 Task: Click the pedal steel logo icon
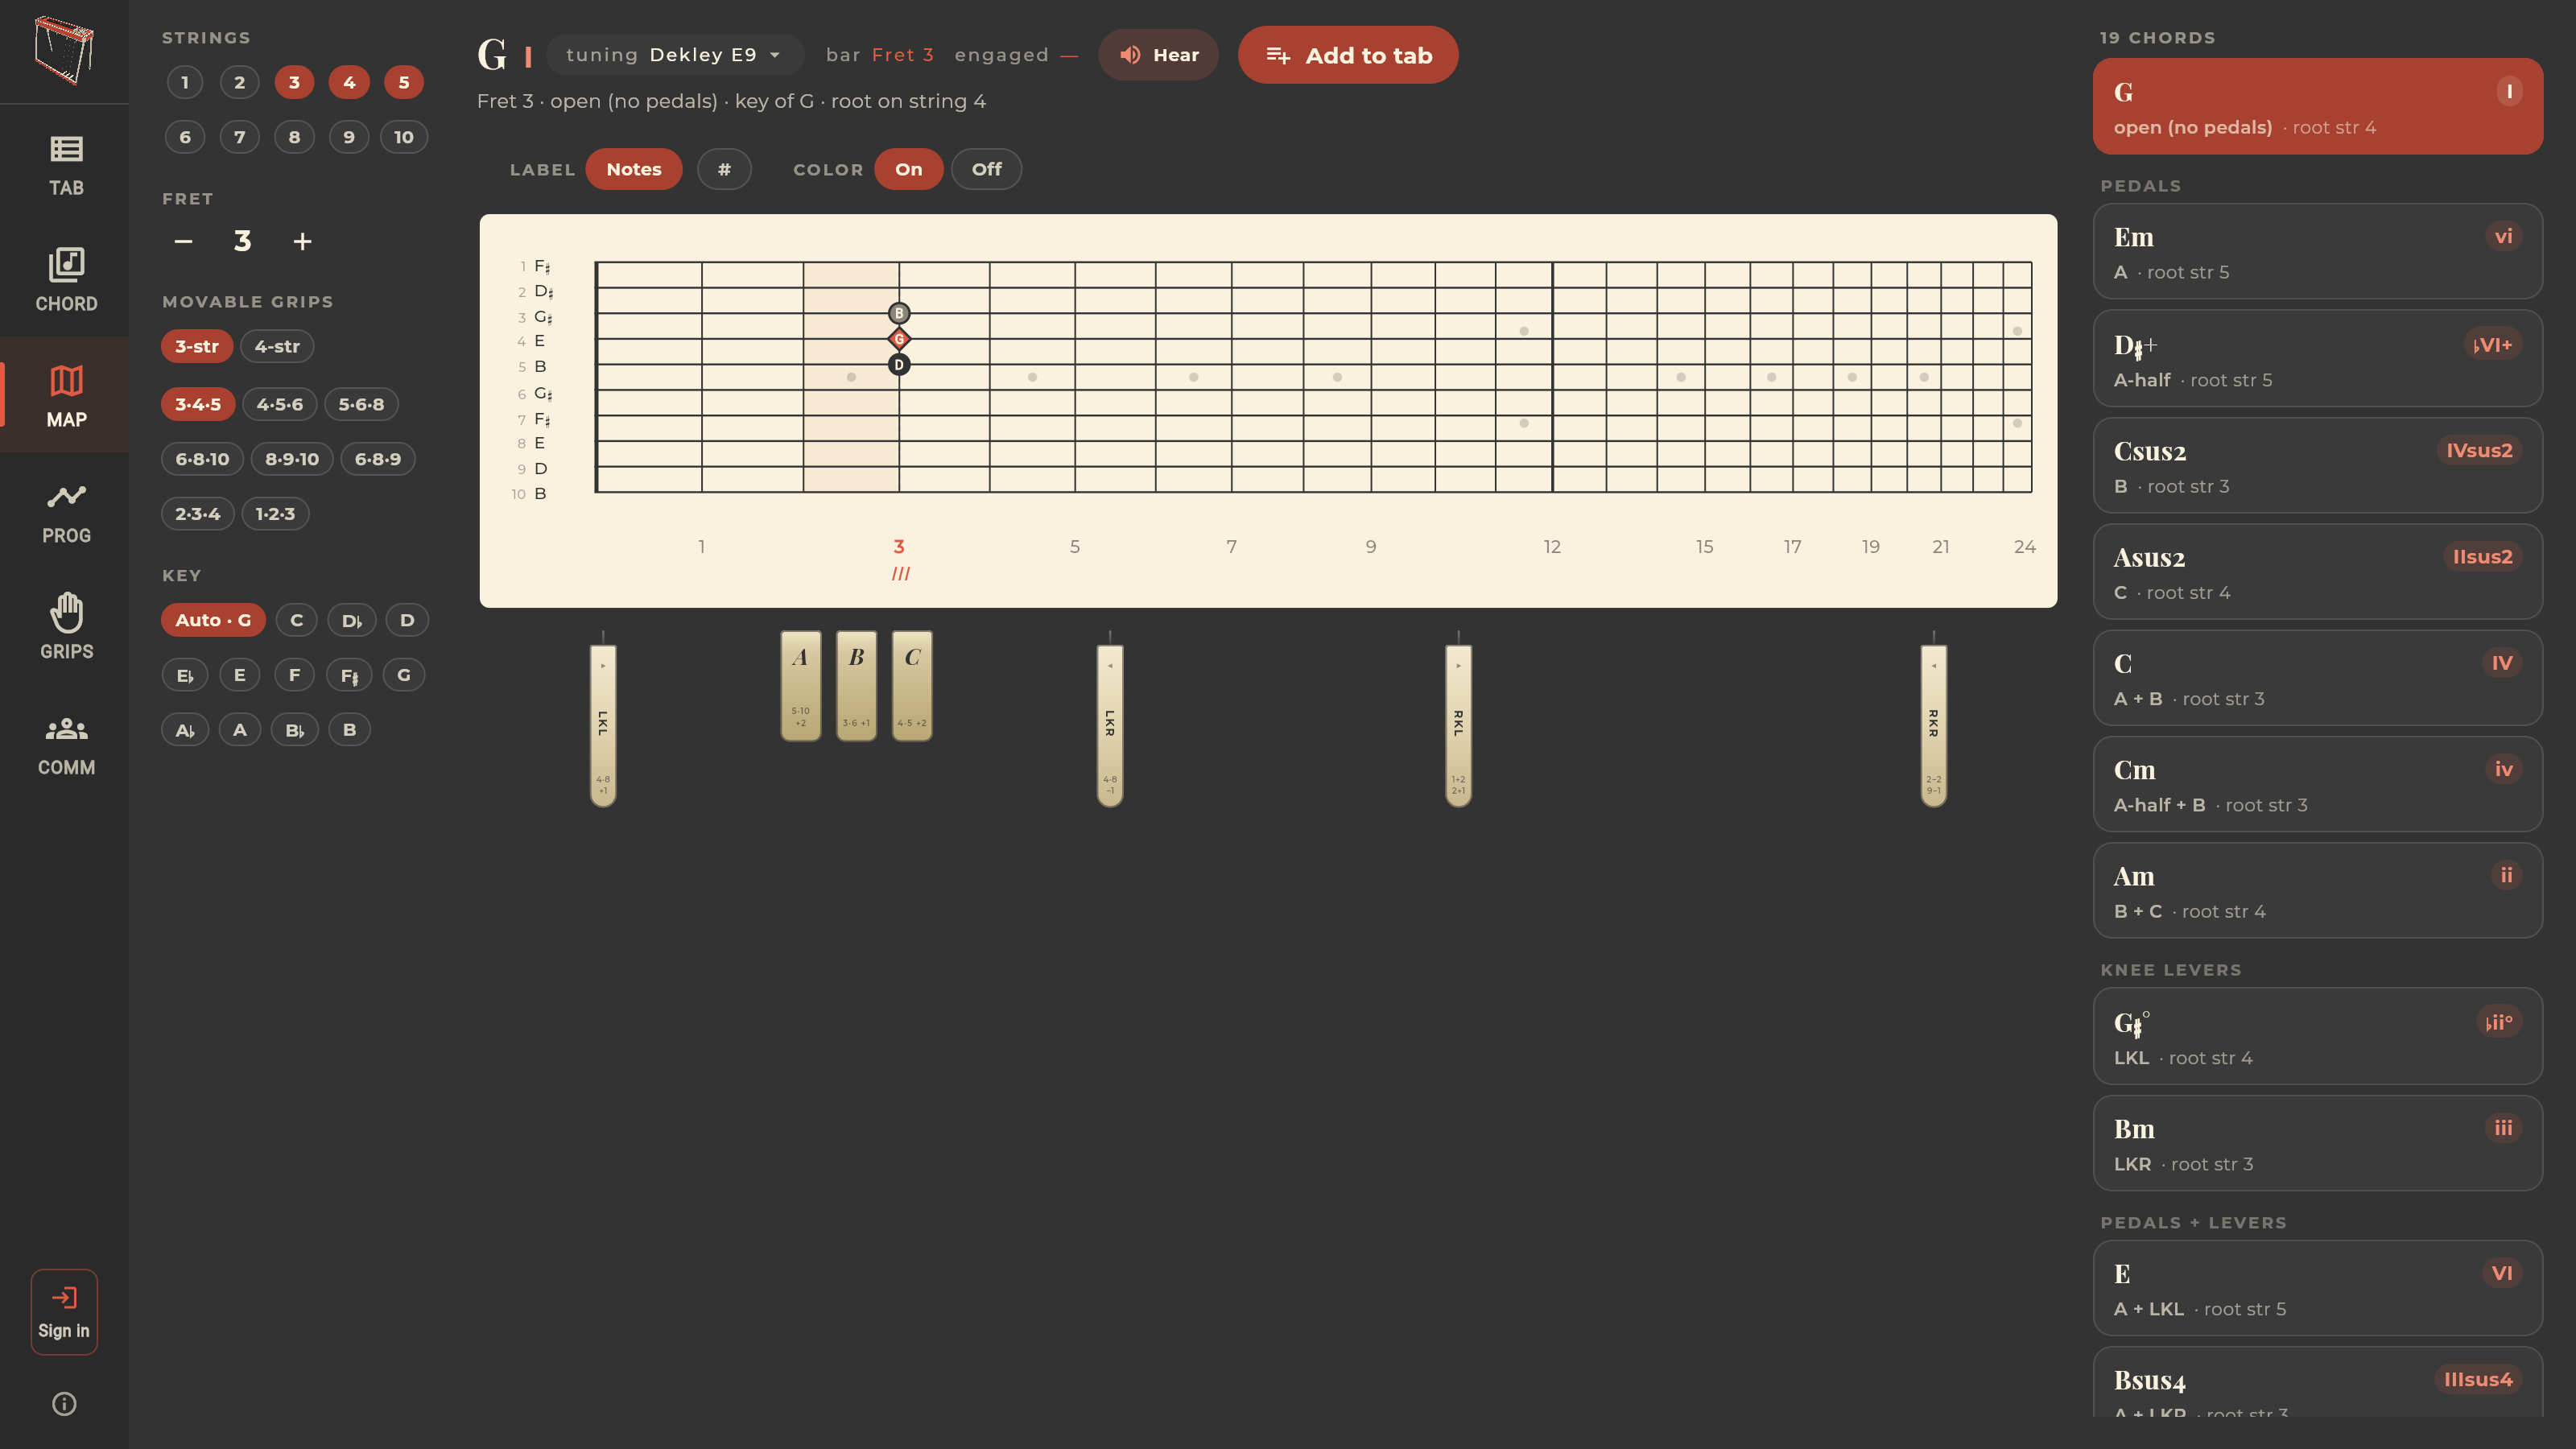coord(64,50)
